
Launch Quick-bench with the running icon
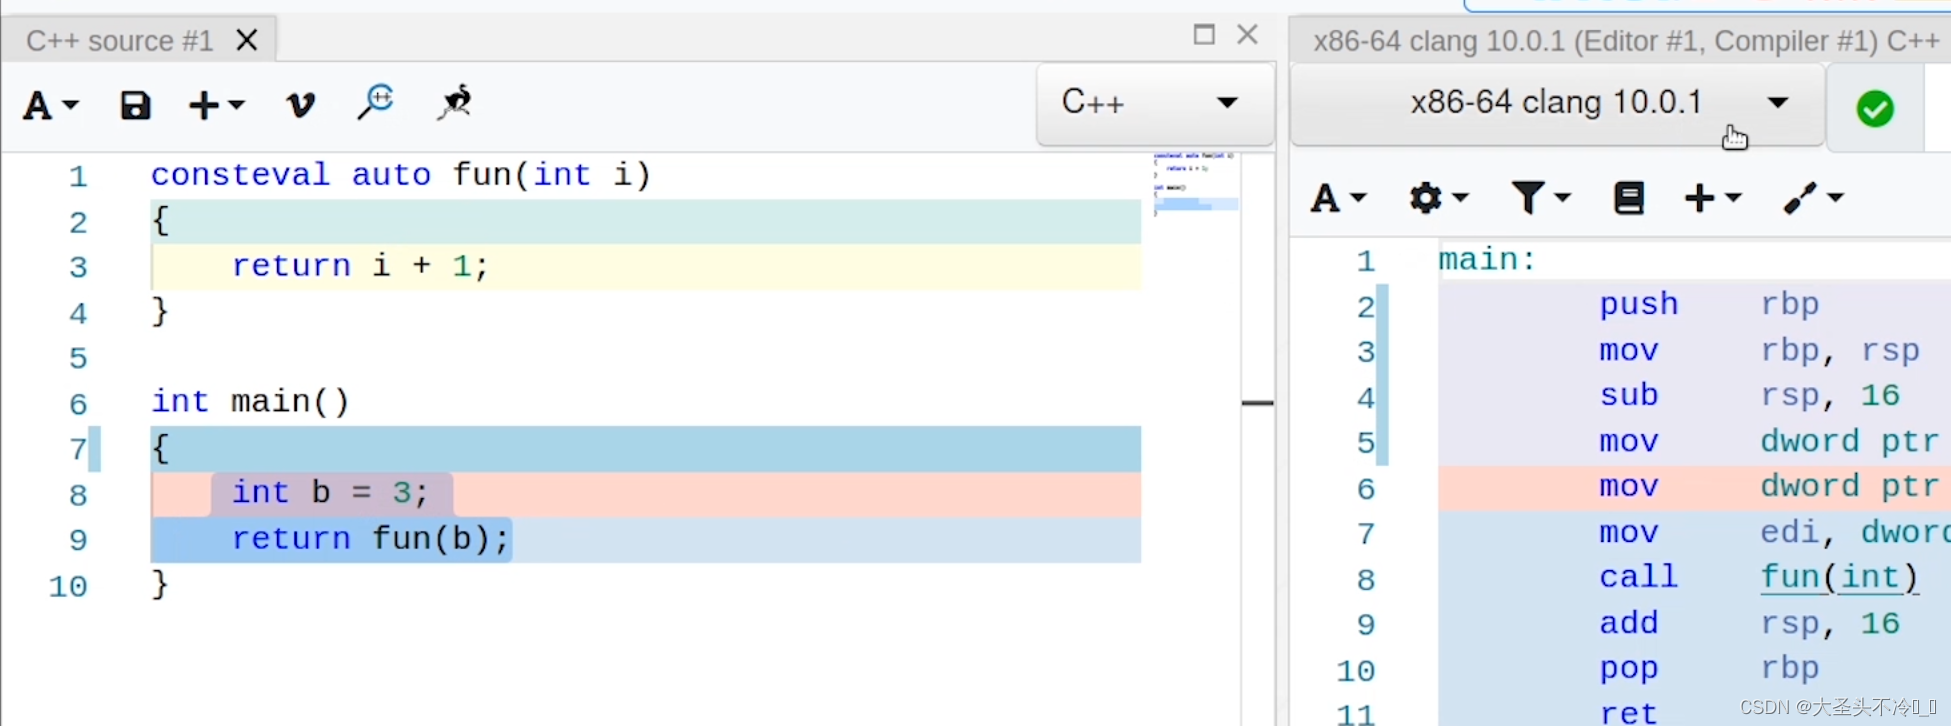coord(455,102)
